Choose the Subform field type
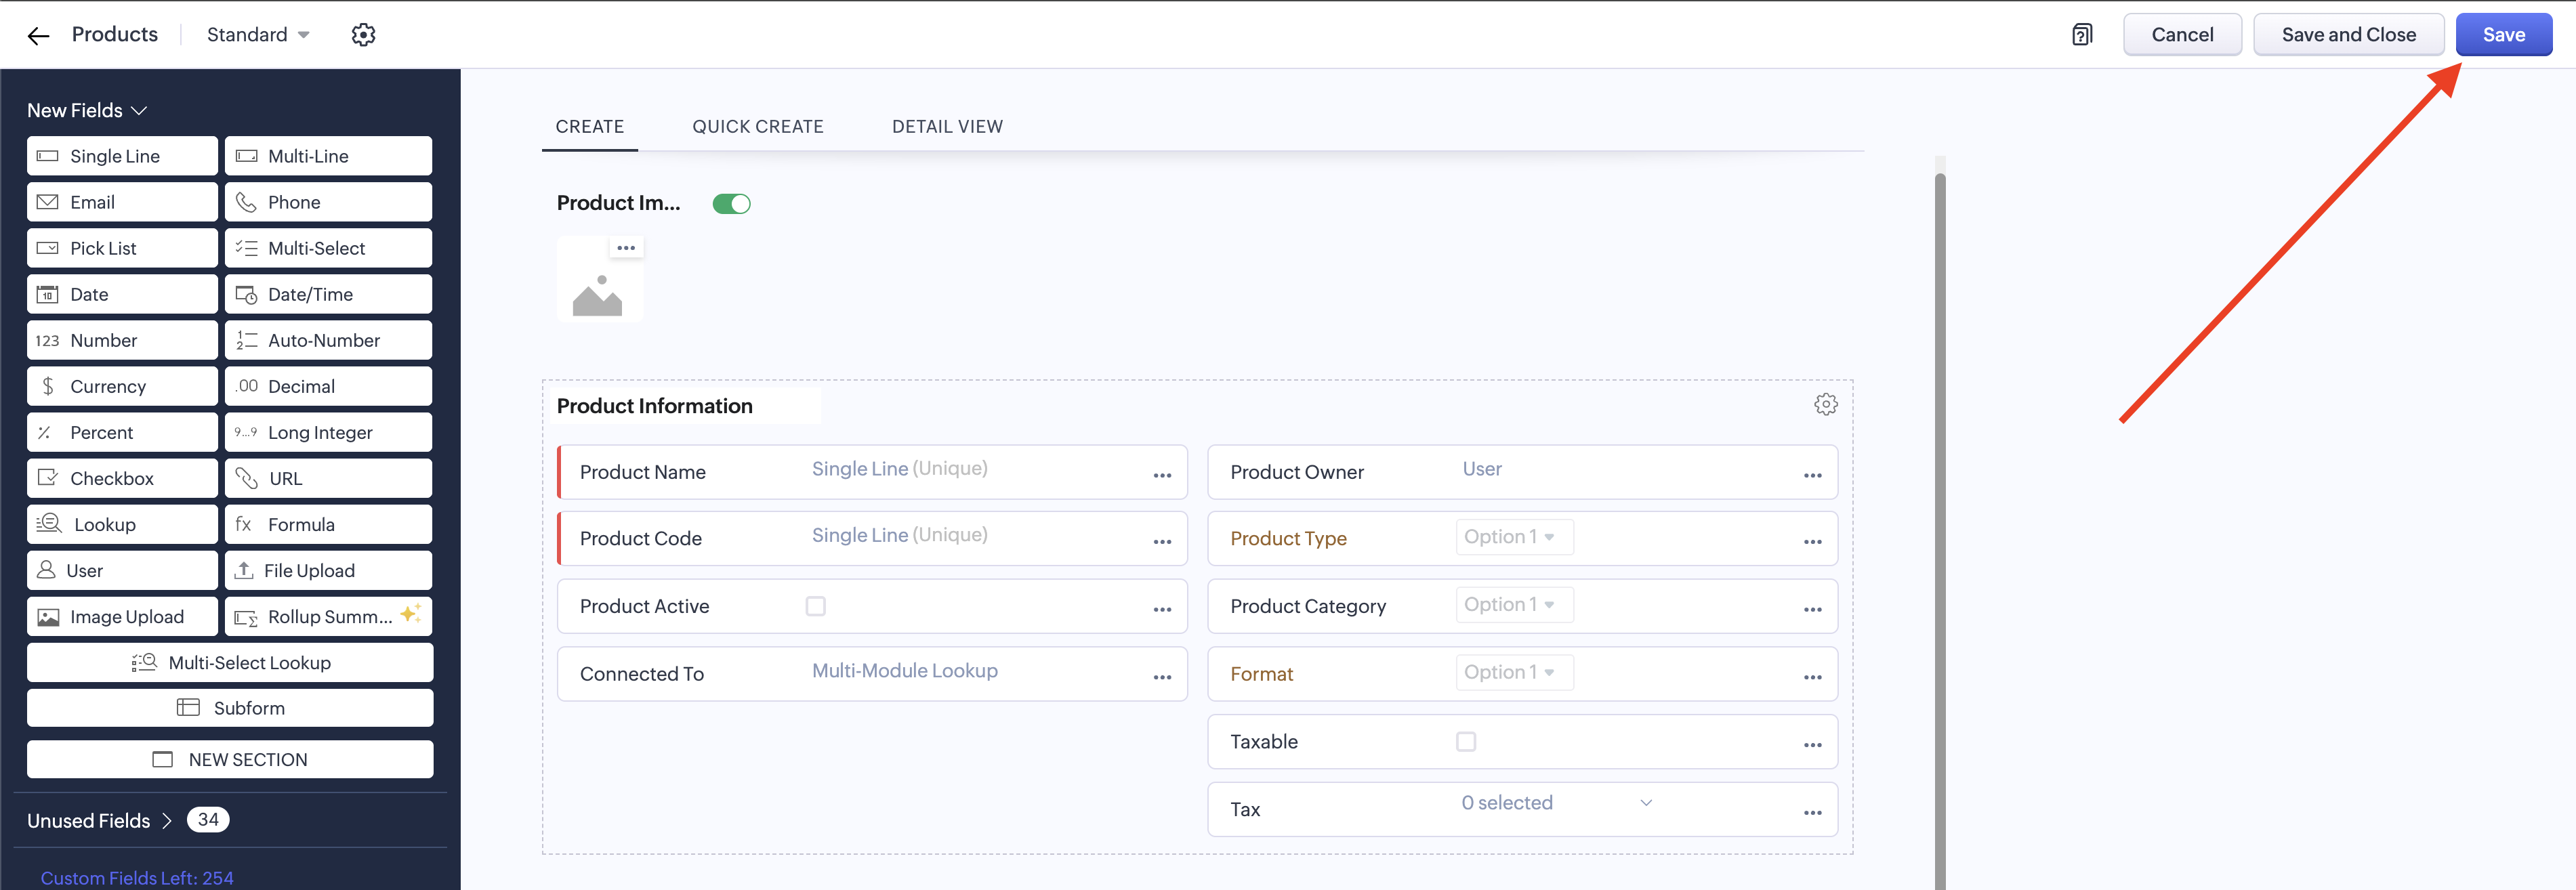This screenshot has width=2576, height=890. click(x=230, y=708)
